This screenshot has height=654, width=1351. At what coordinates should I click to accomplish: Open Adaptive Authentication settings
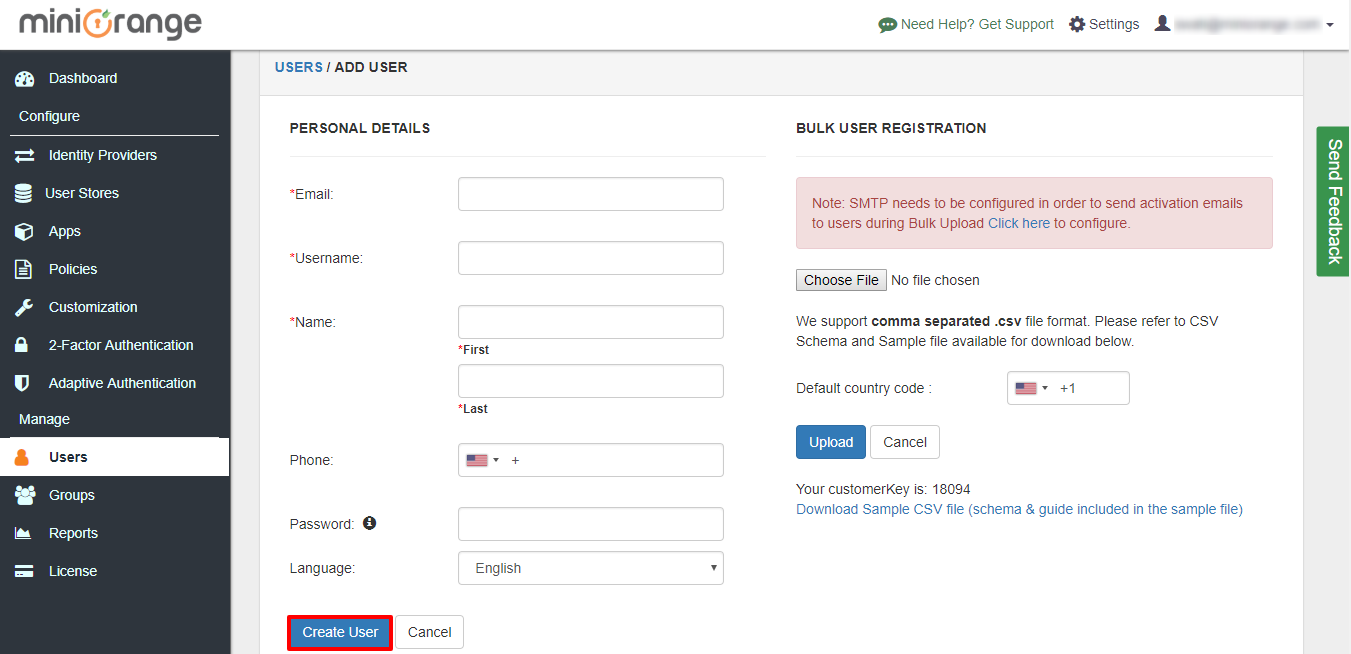[x=24, y=383]
